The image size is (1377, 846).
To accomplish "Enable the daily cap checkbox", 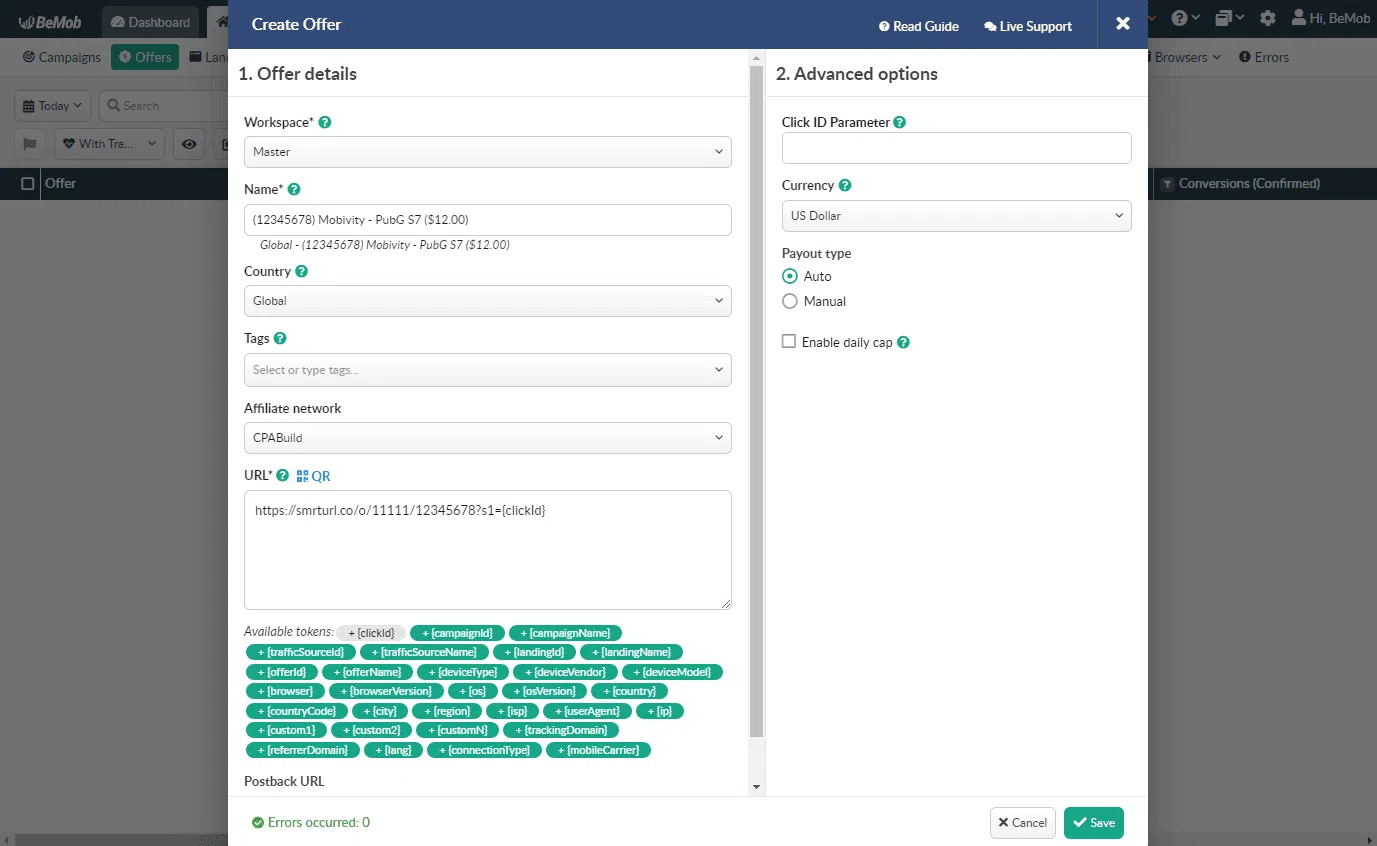I will (789, 342).
